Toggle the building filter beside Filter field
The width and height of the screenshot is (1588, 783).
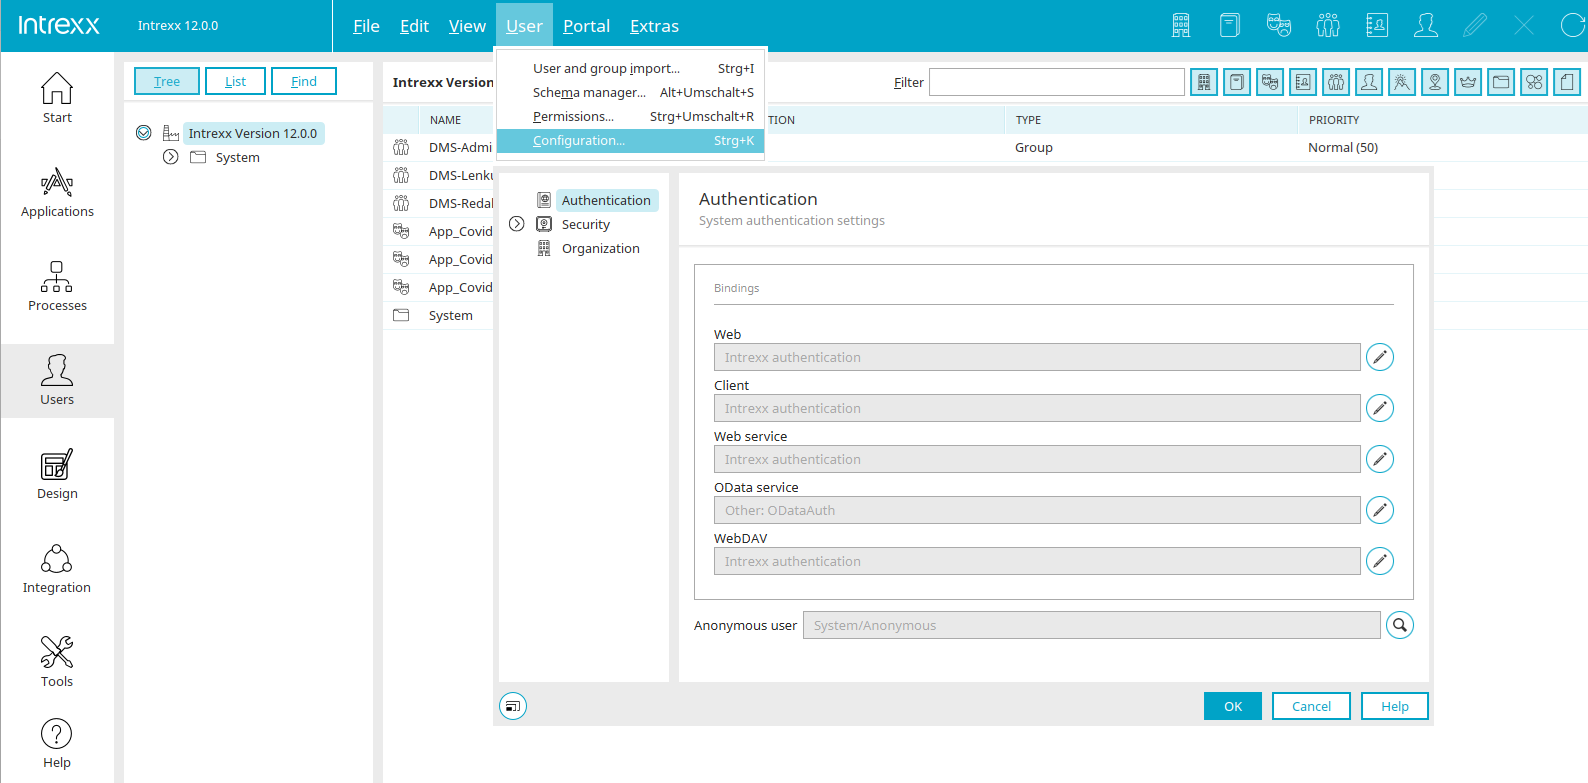click(1204, 82)
